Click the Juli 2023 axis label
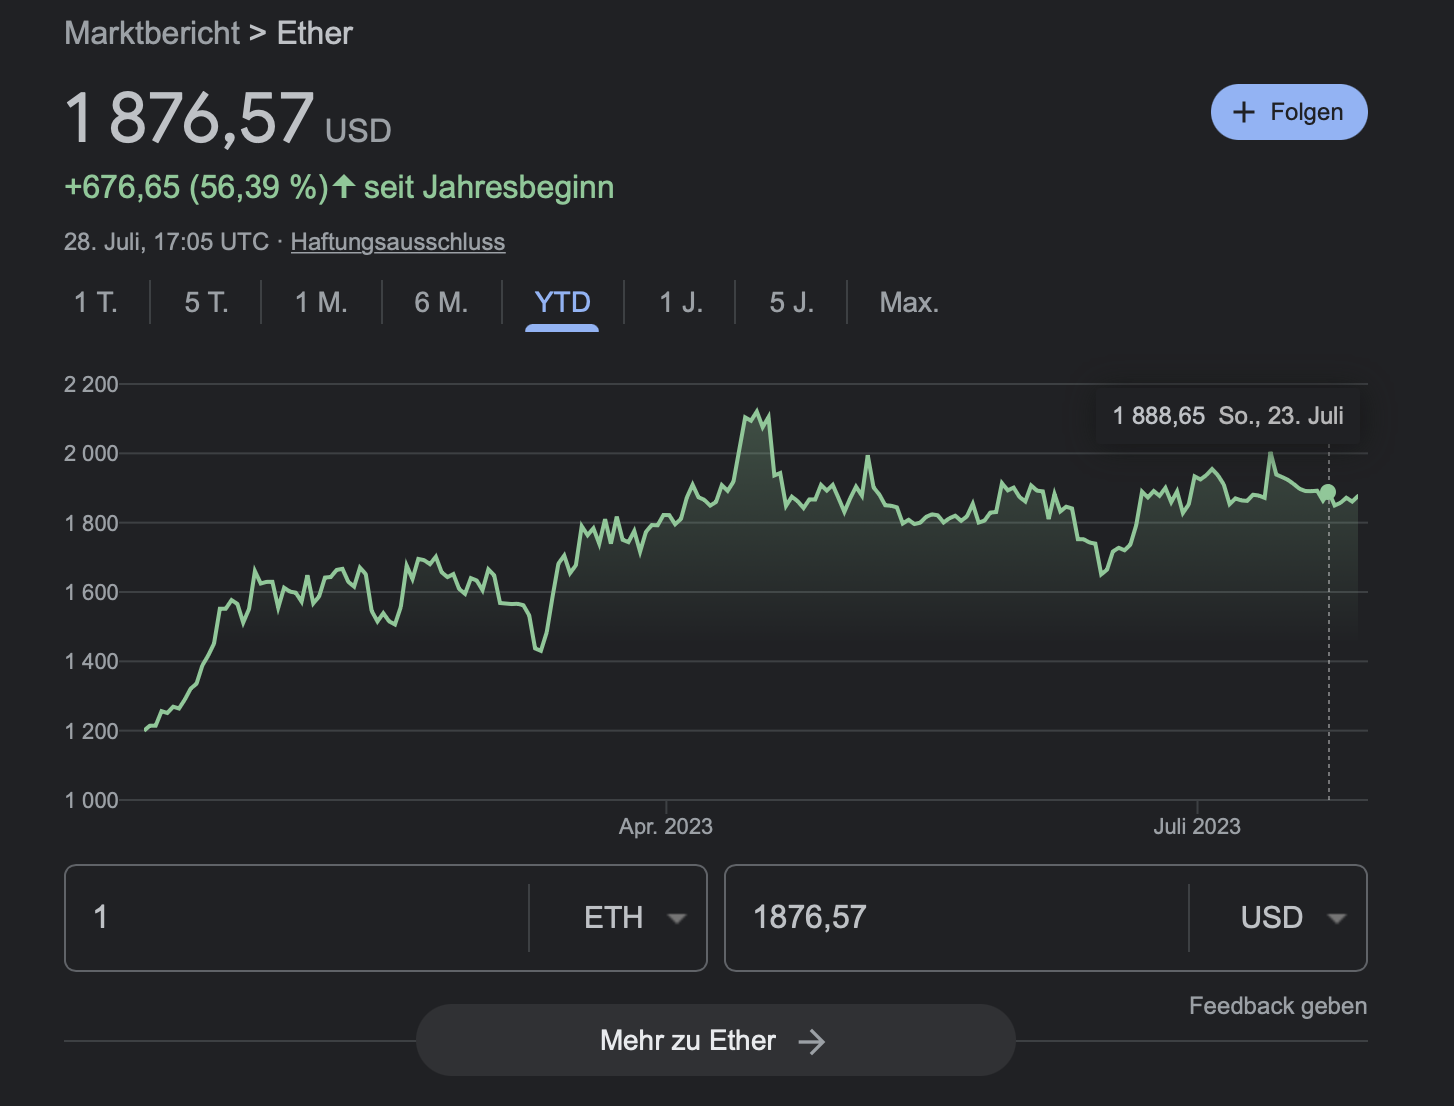Image resolution: width=1454 pixels, height=1106 pixels. (1197, 827)
